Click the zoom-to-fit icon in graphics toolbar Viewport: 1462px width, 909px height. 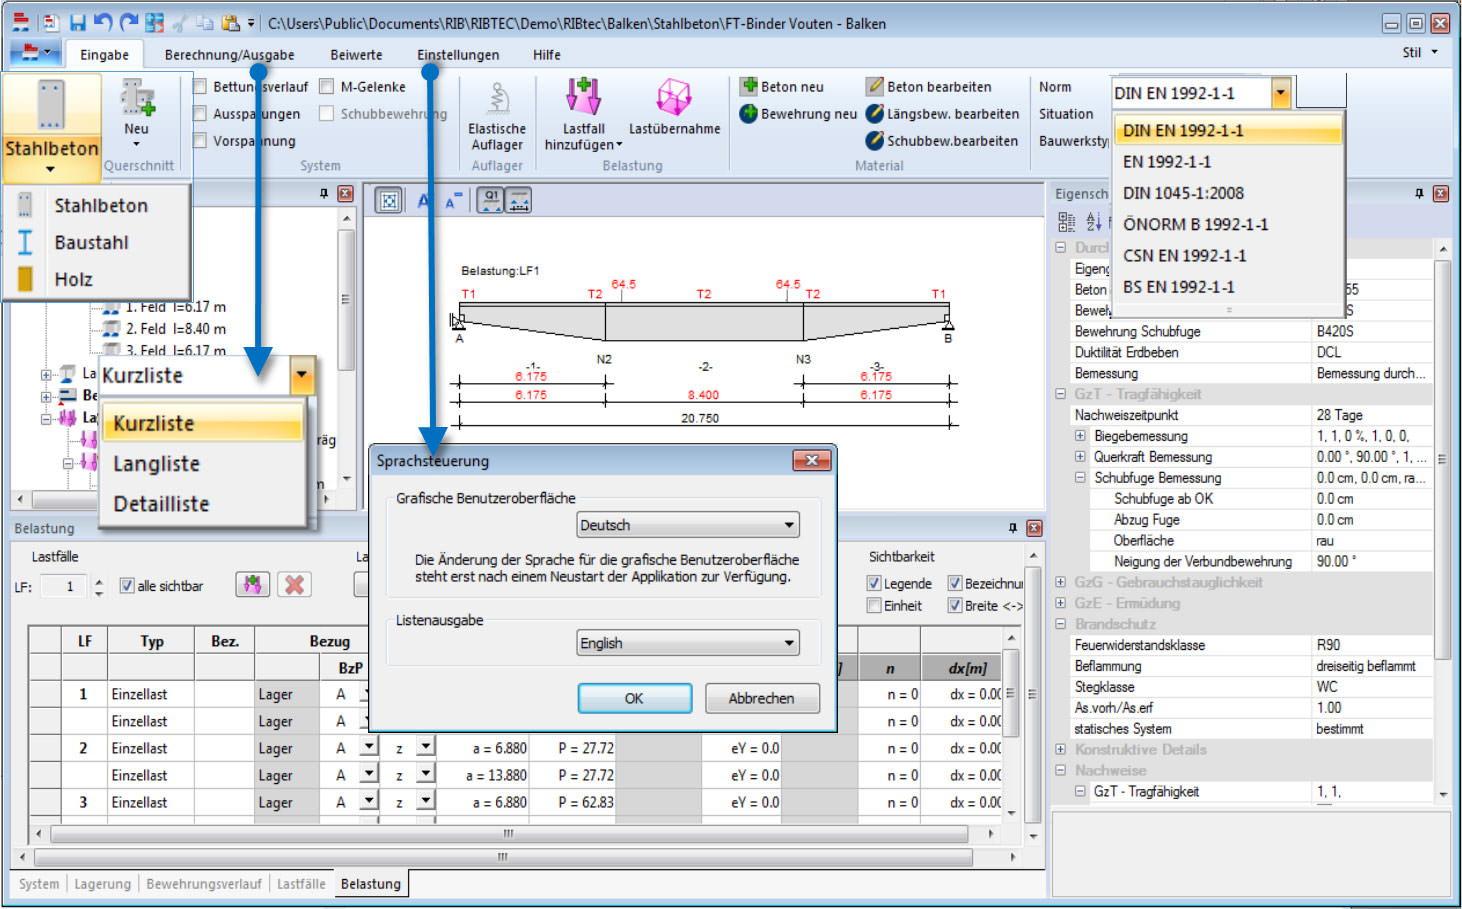(389, 201)
